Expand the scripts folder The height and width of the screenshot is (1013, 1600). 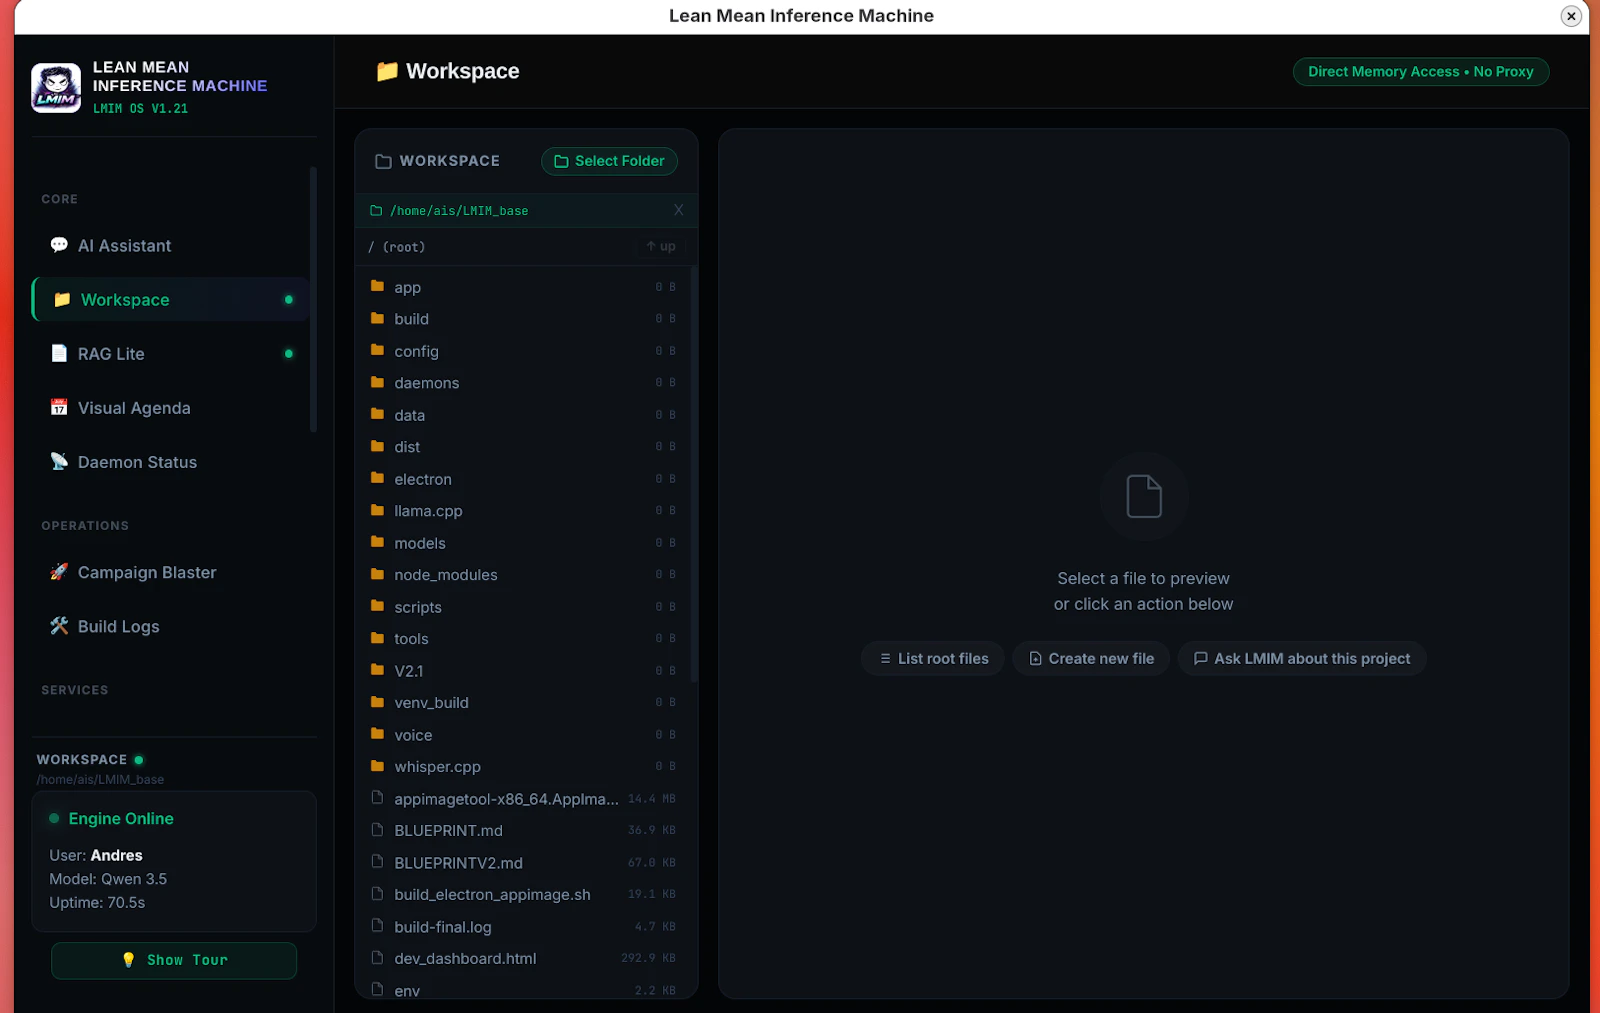(x=524, y=606)
